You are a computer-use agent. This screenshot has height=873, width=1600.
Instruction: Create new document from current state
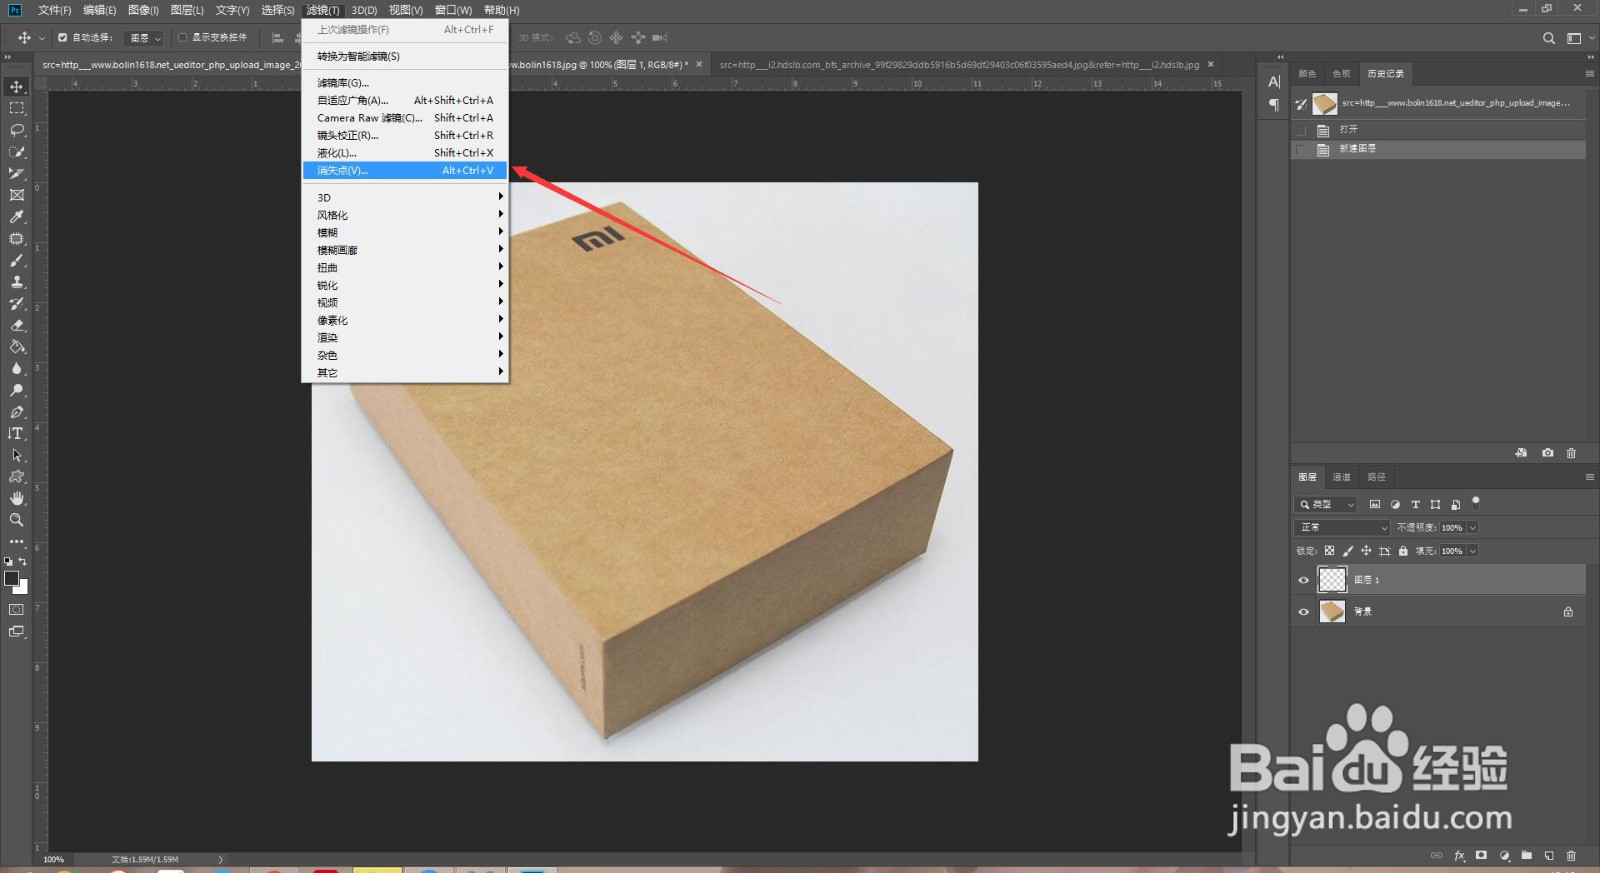1521,453
